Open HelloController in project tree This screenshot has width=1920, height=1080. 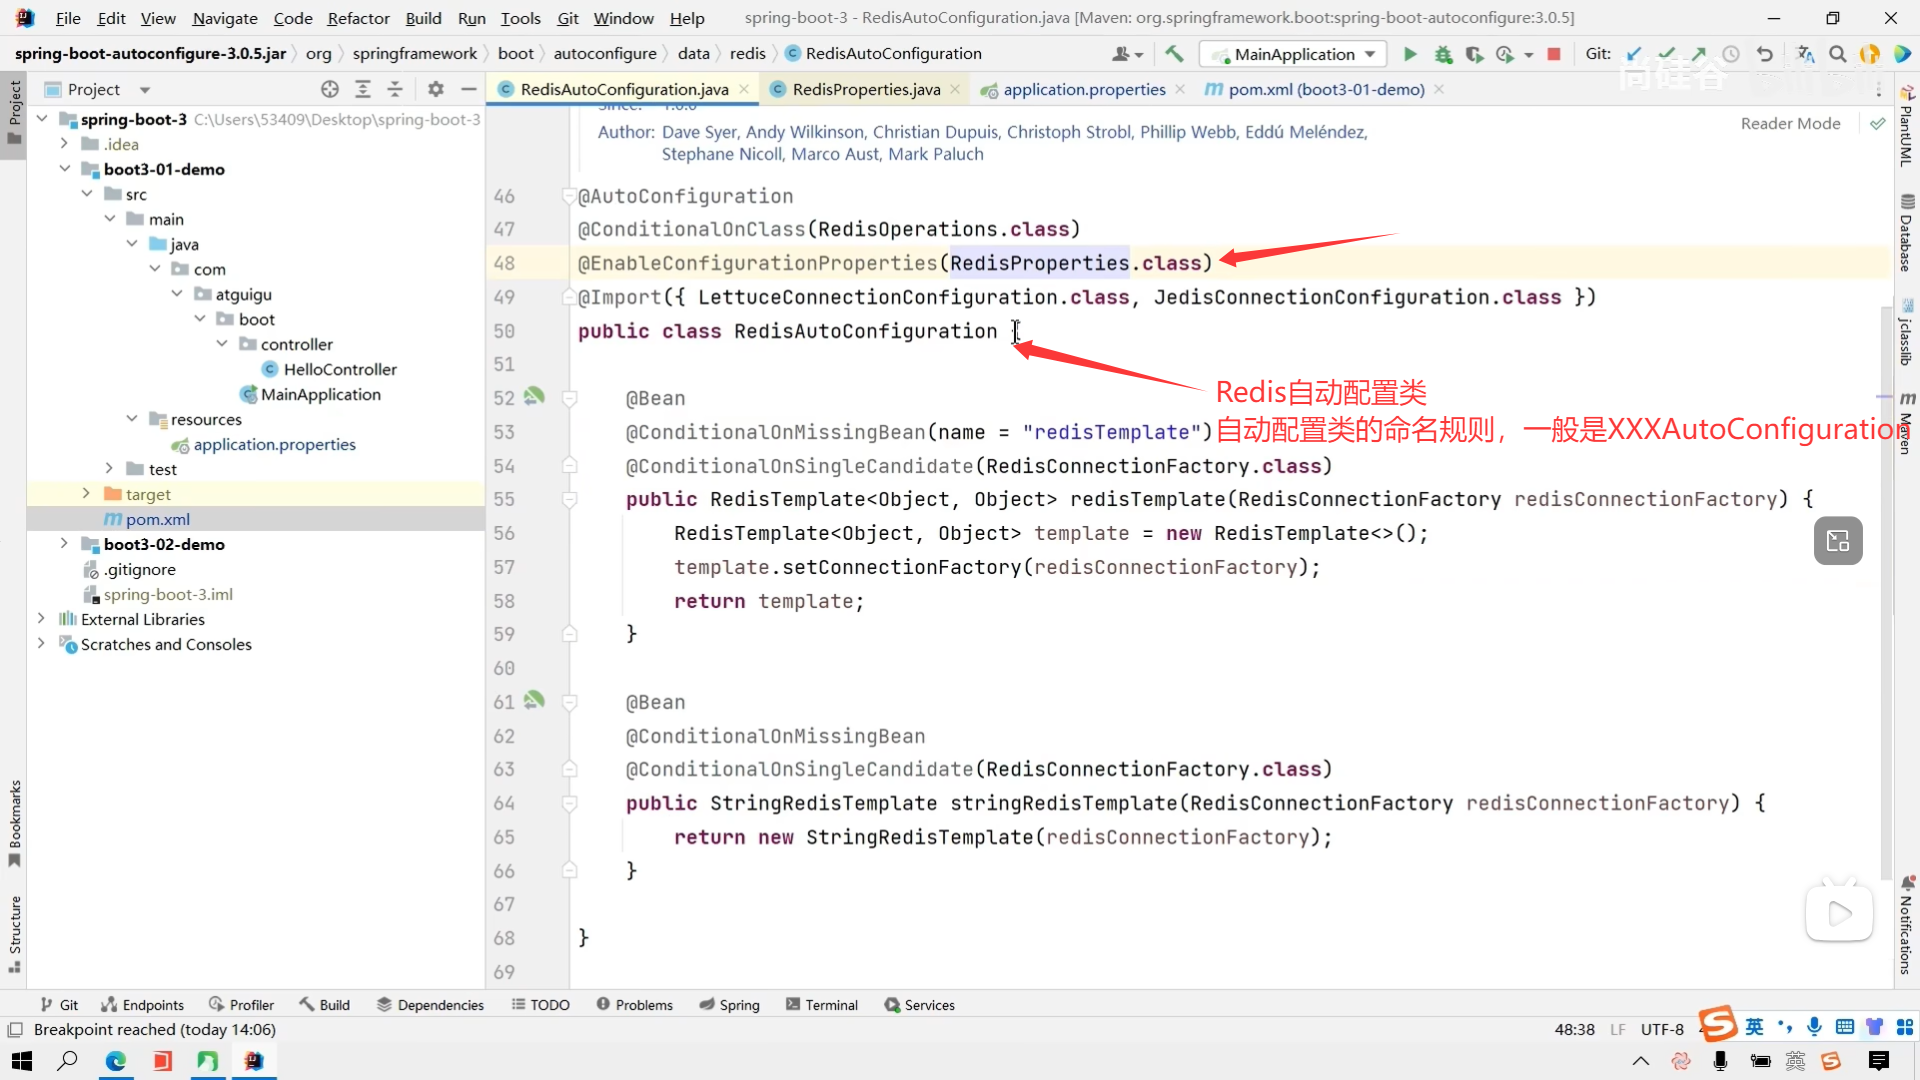pyautogui.click(x=339, y=369)
